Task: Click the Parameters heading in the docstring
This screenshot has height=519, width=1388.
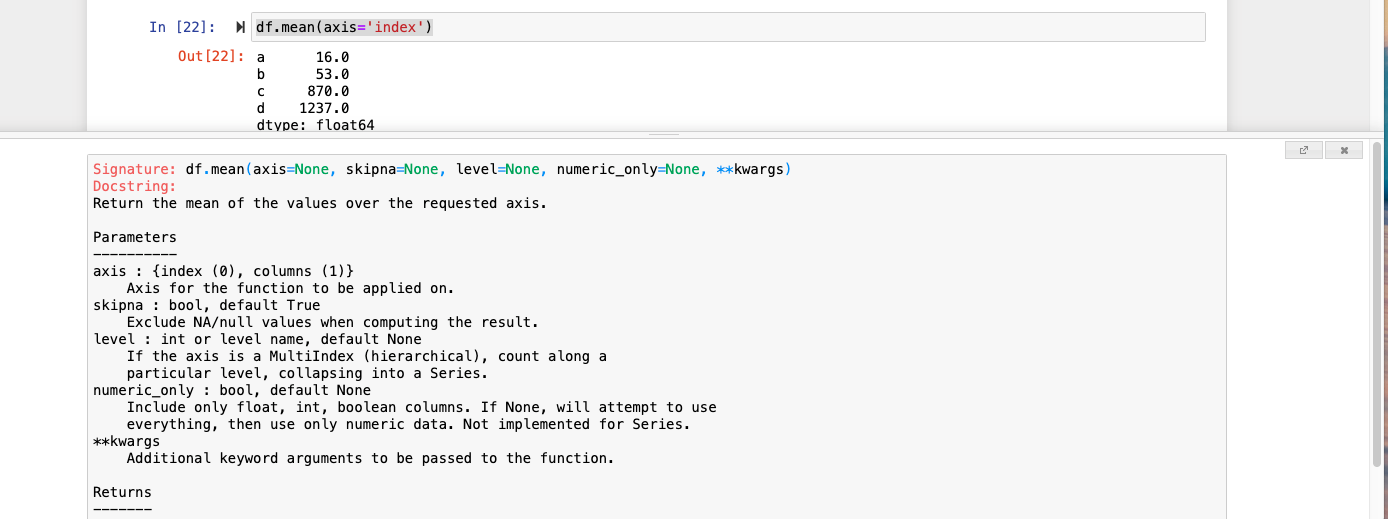Action: (x=134, y=237)
